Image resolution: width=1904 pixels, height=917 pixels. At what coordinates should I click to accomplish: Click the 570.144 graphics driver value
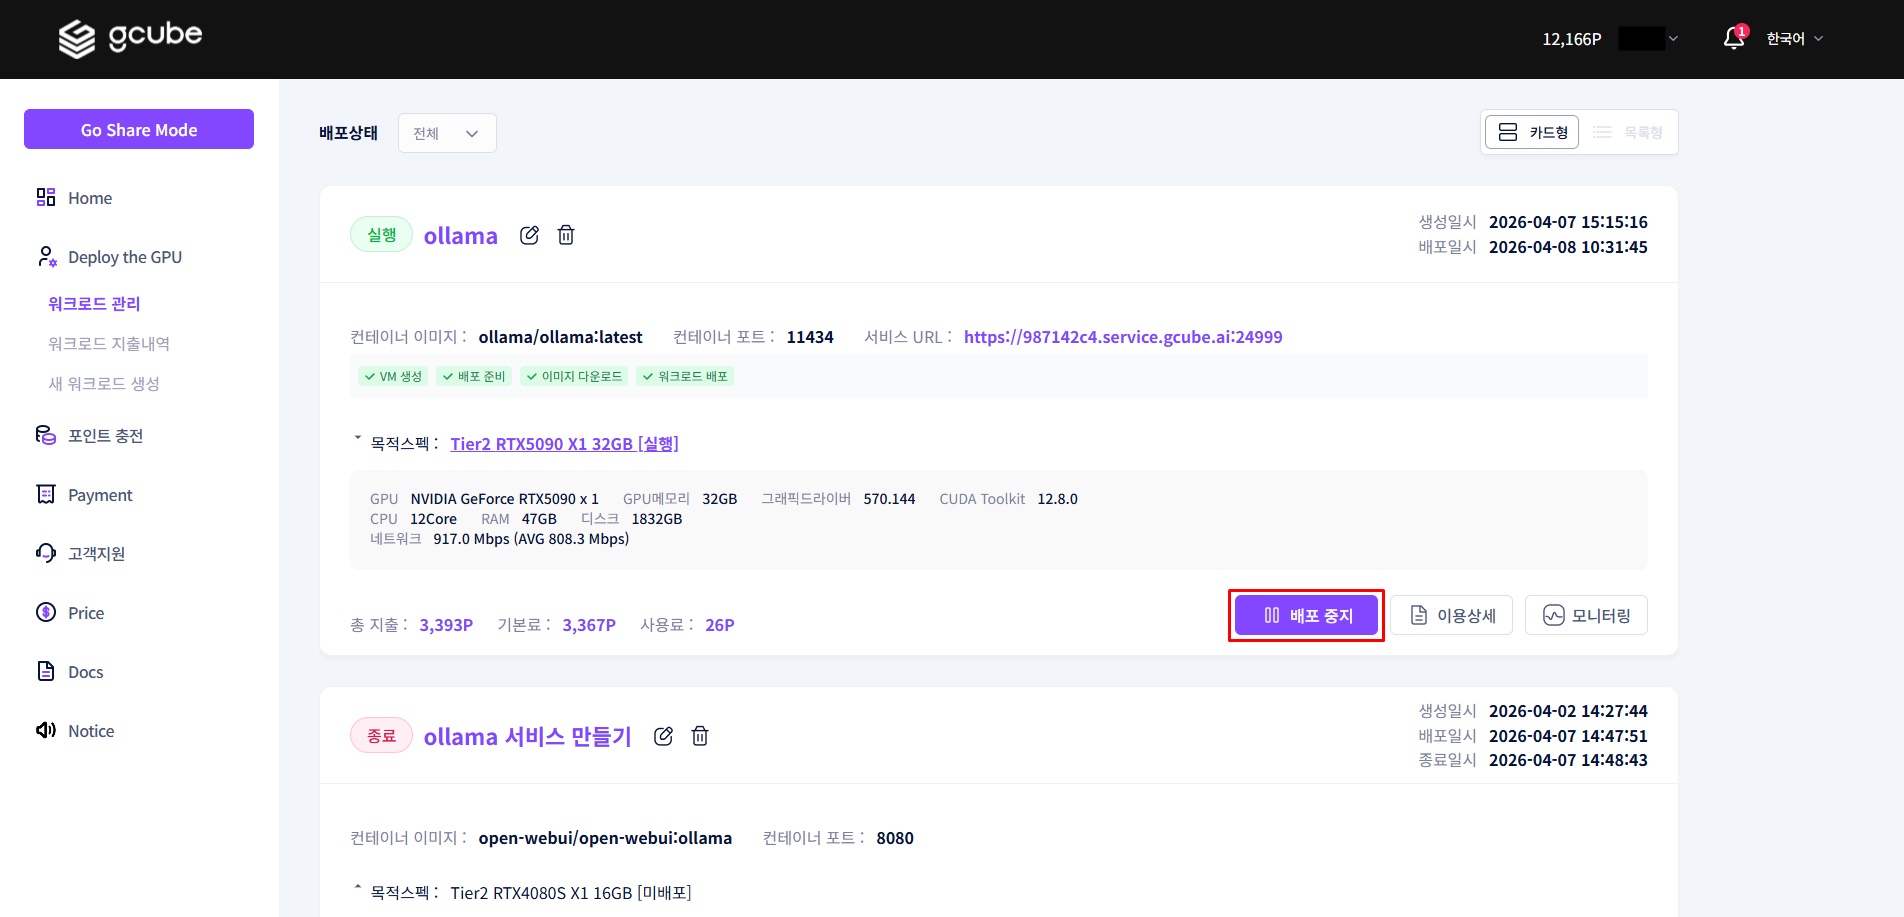[x=889, y=499]
